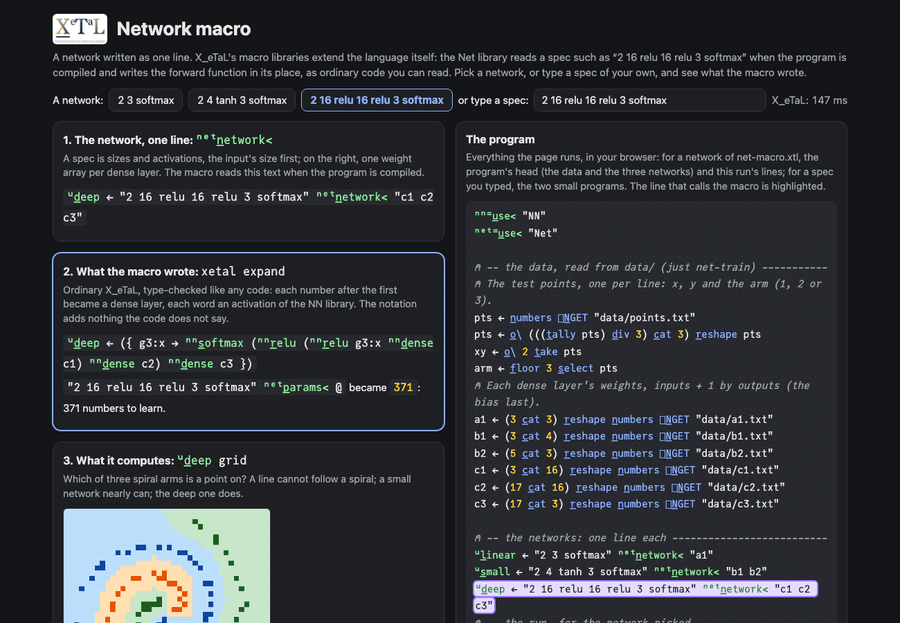This screenshot has width=900, height=623.
Task: Click the "Network macro" page heading
Action: pos(184,29)
